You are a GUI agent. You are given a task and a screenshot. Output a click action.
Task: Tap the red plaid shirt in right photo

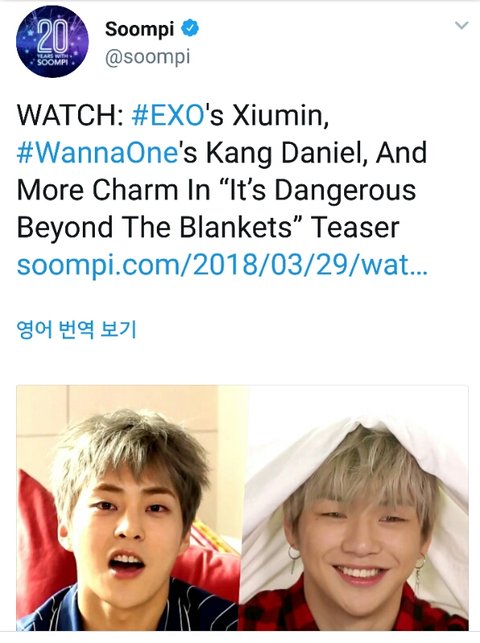353,607
